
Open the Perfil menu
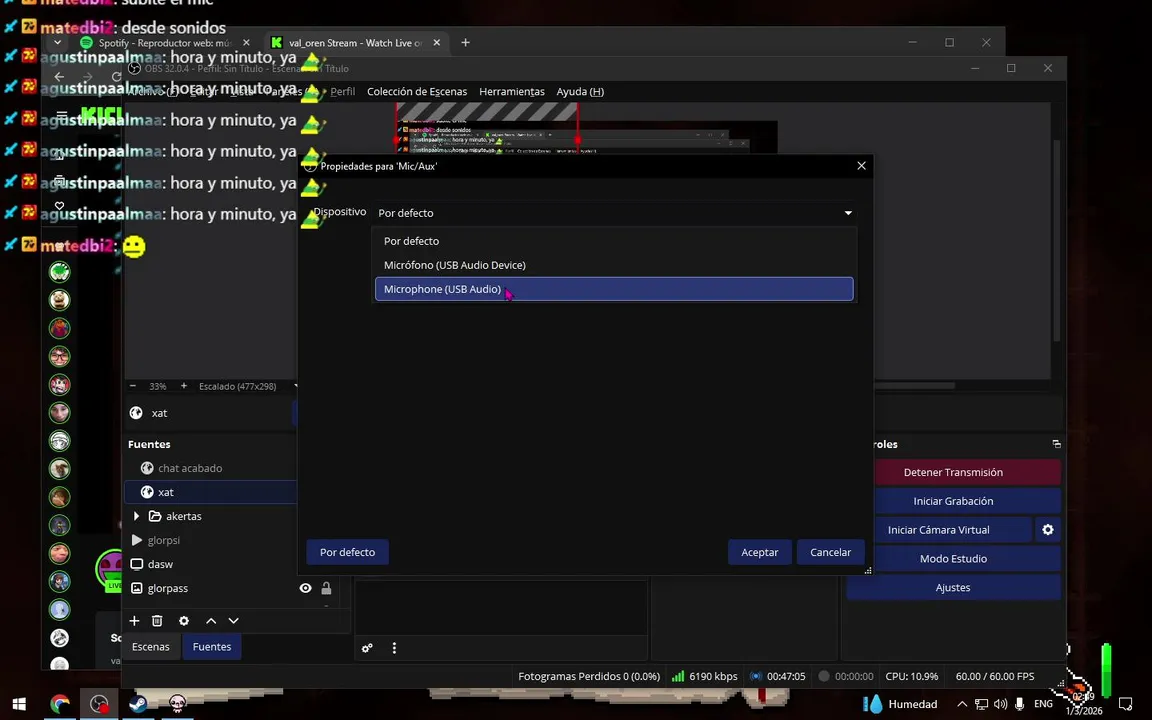[x=342, y=92]
